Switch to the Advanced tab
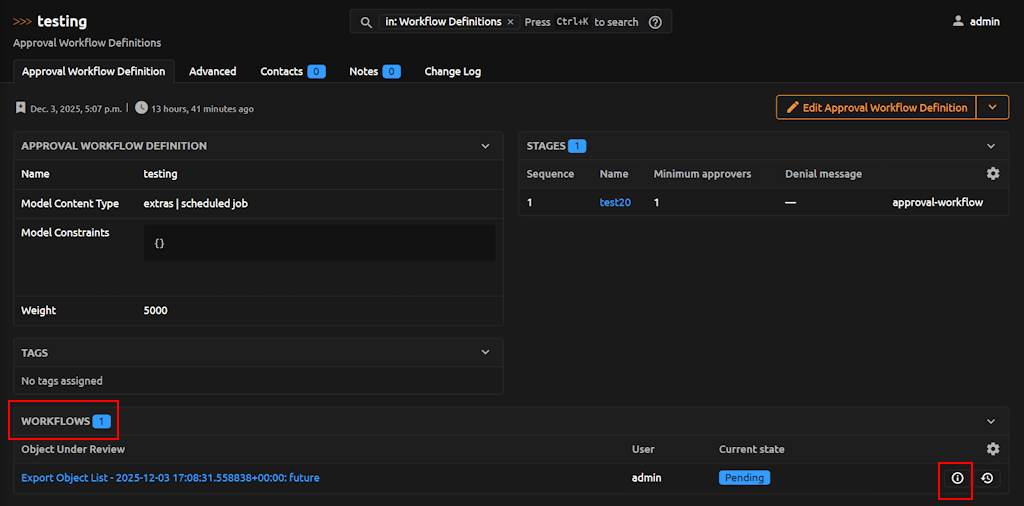1024x506 pixels. tap(212, 72)
